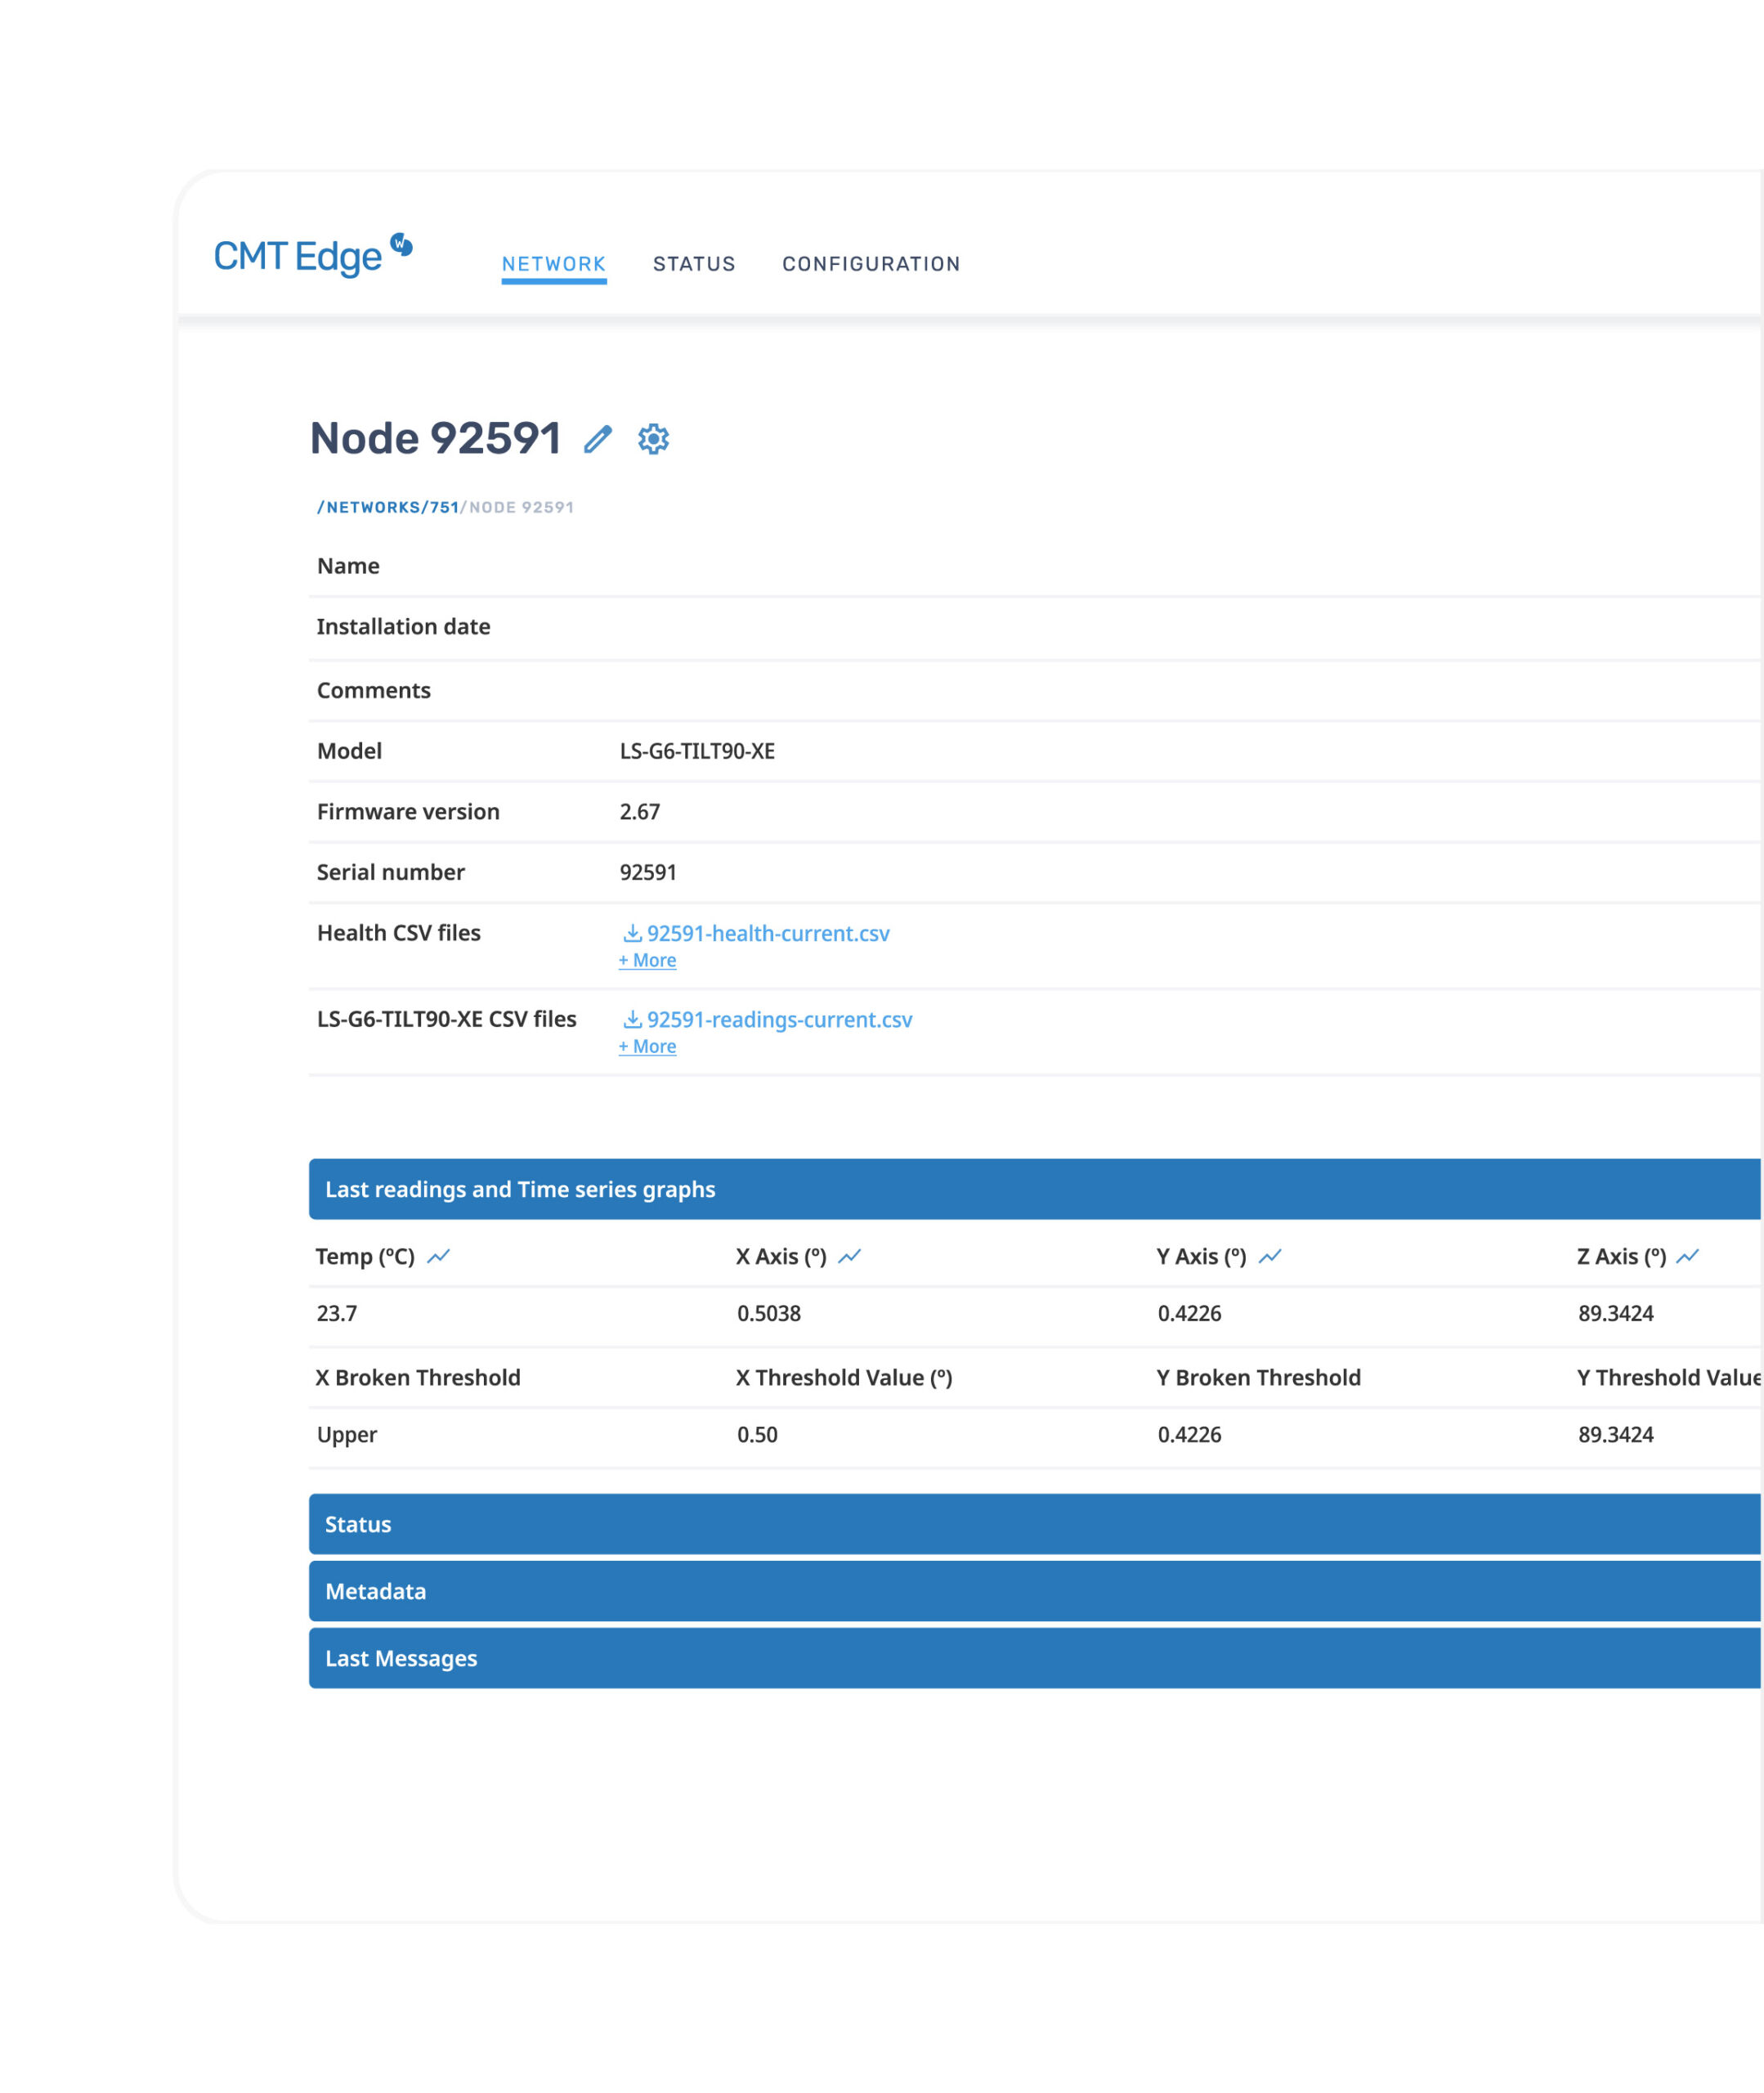Expand More under Health CSV files
This screenshot has height=2093, width=1764.
point(647,960)
